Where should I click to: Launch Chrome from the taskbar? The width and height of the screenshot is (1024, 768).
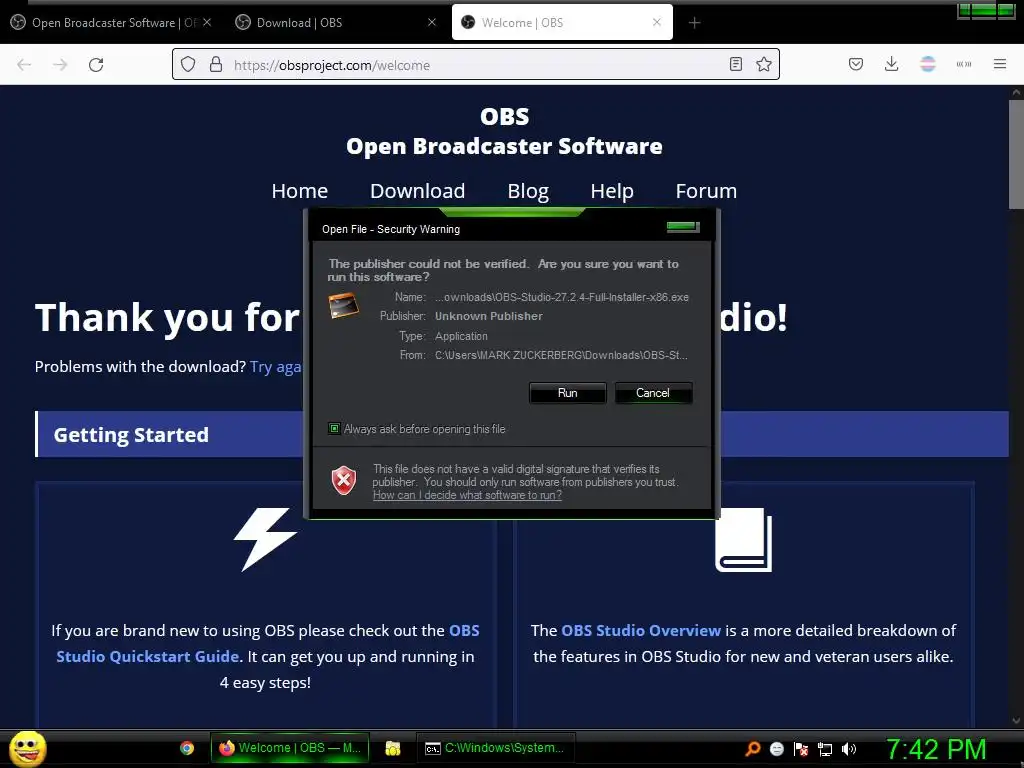tap(187, 748)
